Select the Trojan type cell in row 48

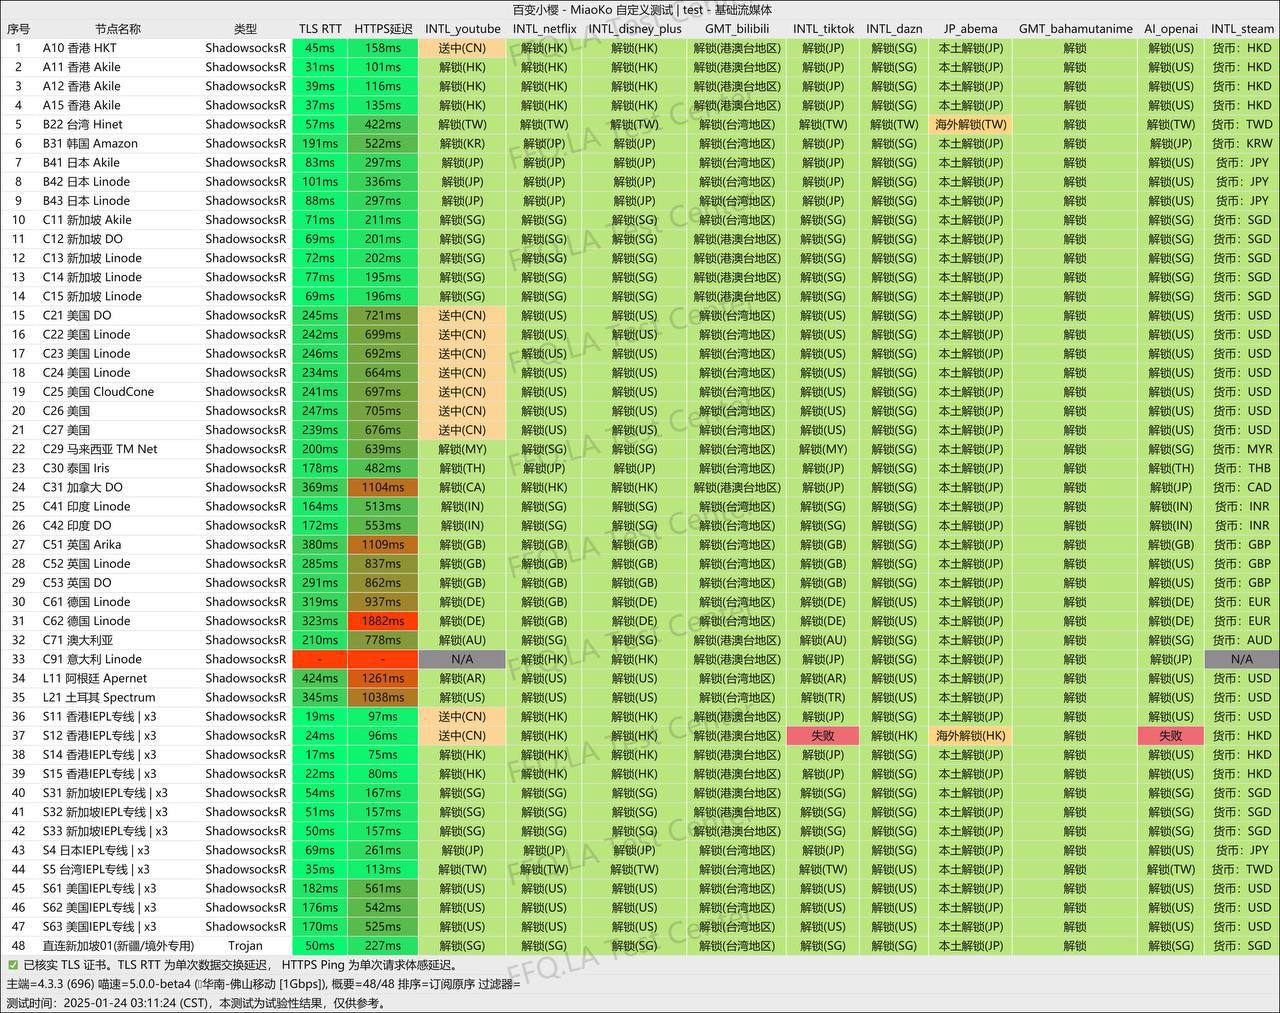click(x=245, y=945)
